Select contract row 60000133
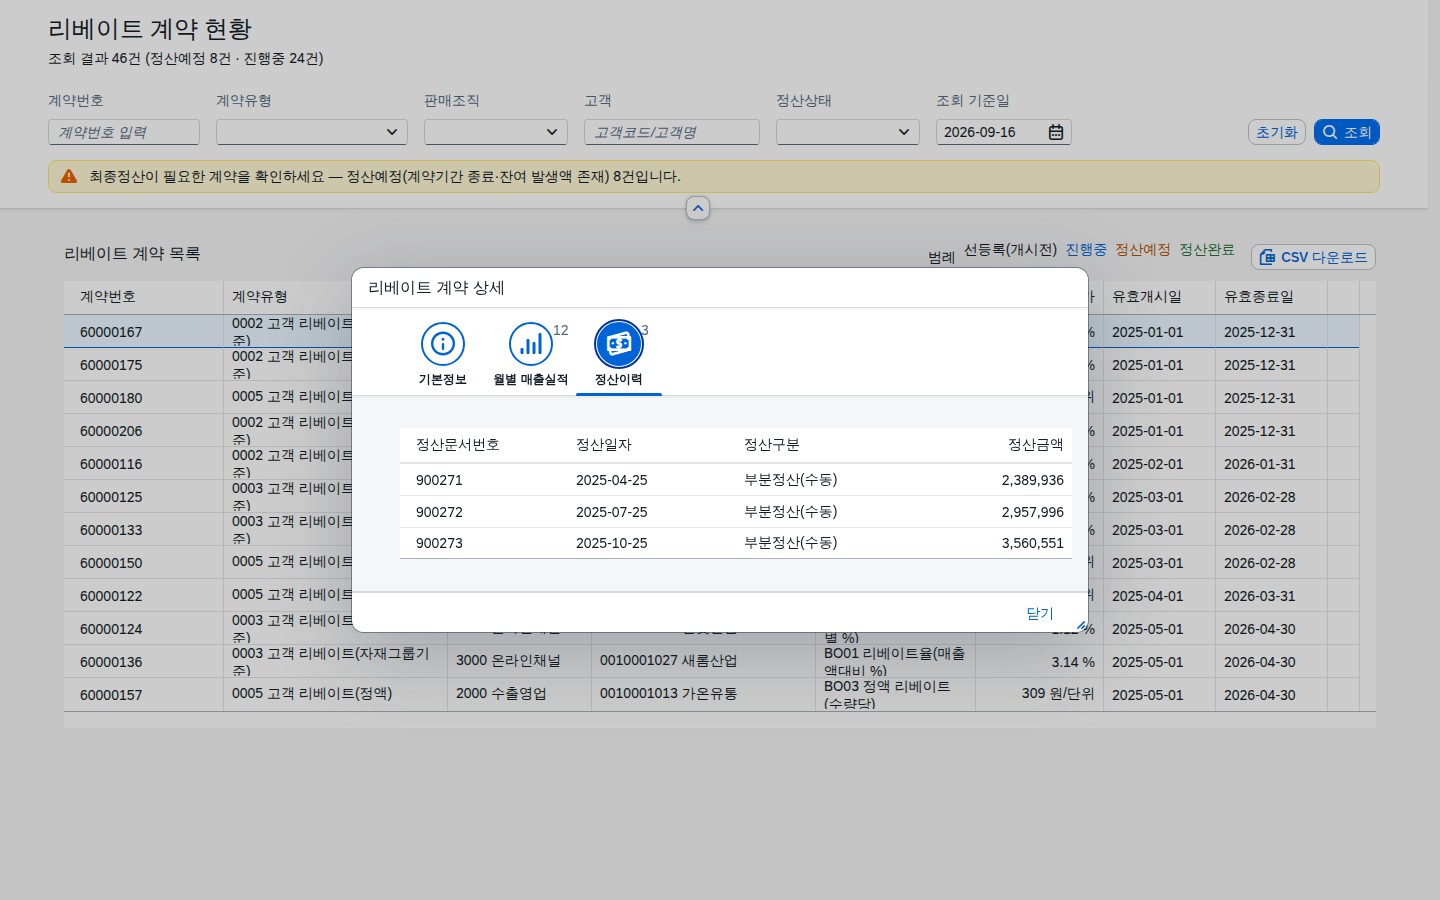This screenshot has height=900, width=1440. (111, 530)
